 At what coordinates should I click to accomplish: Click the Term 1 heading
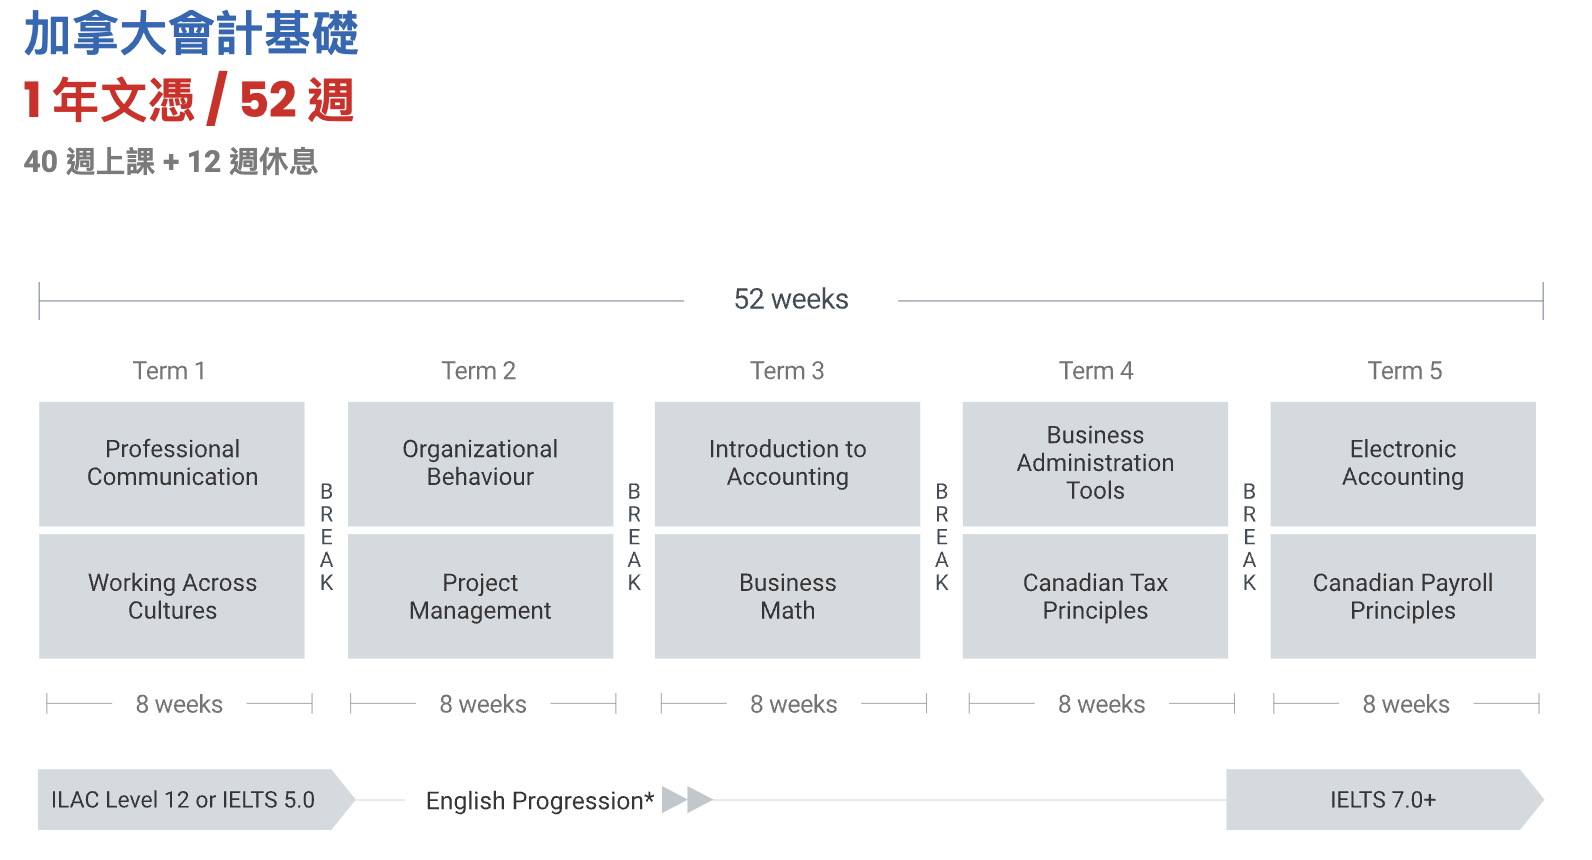coord(169,371)
